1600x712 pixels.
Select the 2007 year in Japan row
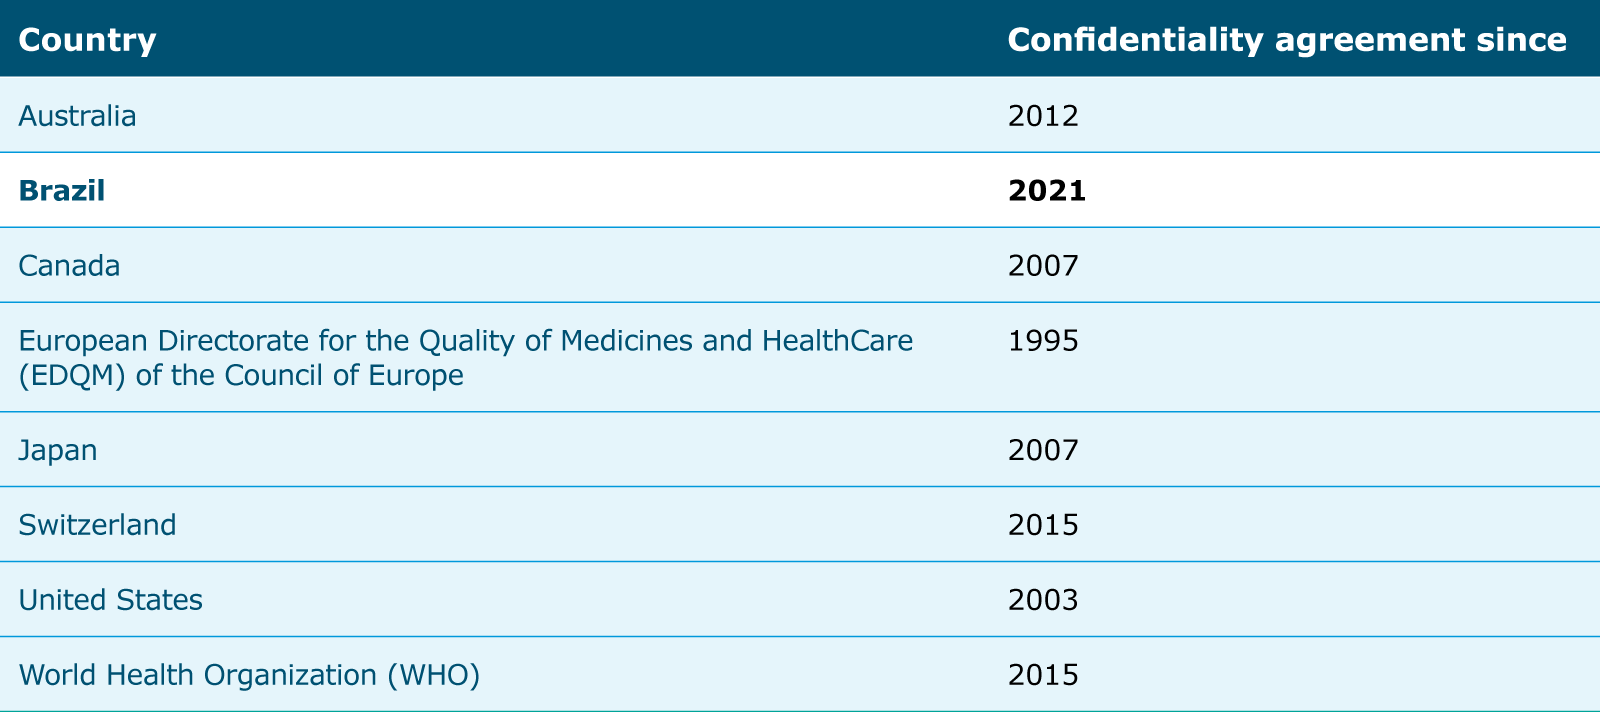[x=1043, y=450]
